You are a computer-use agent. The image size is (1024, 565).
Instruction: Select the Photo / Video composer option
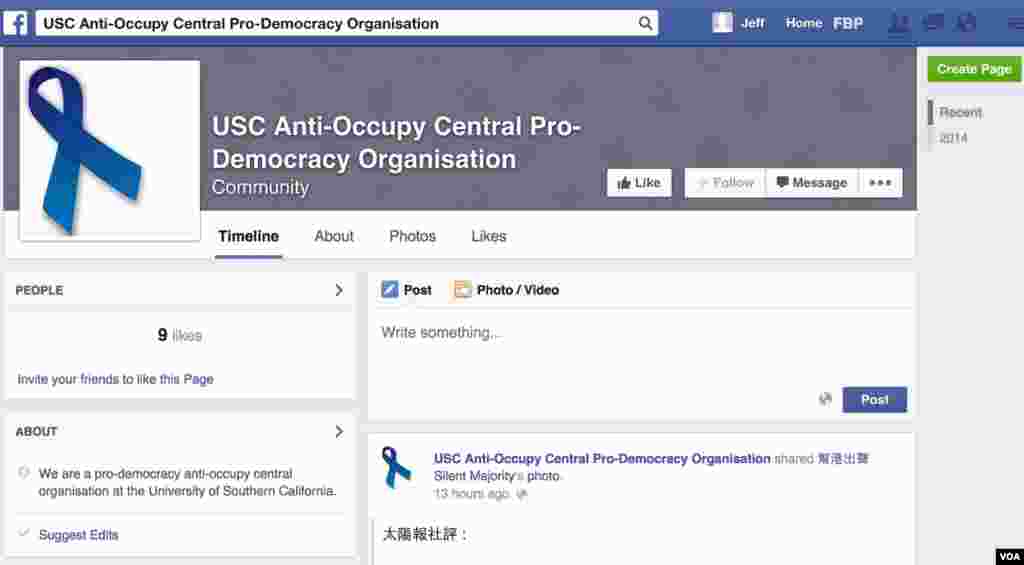pyautogui.click(x=506, y=290)
